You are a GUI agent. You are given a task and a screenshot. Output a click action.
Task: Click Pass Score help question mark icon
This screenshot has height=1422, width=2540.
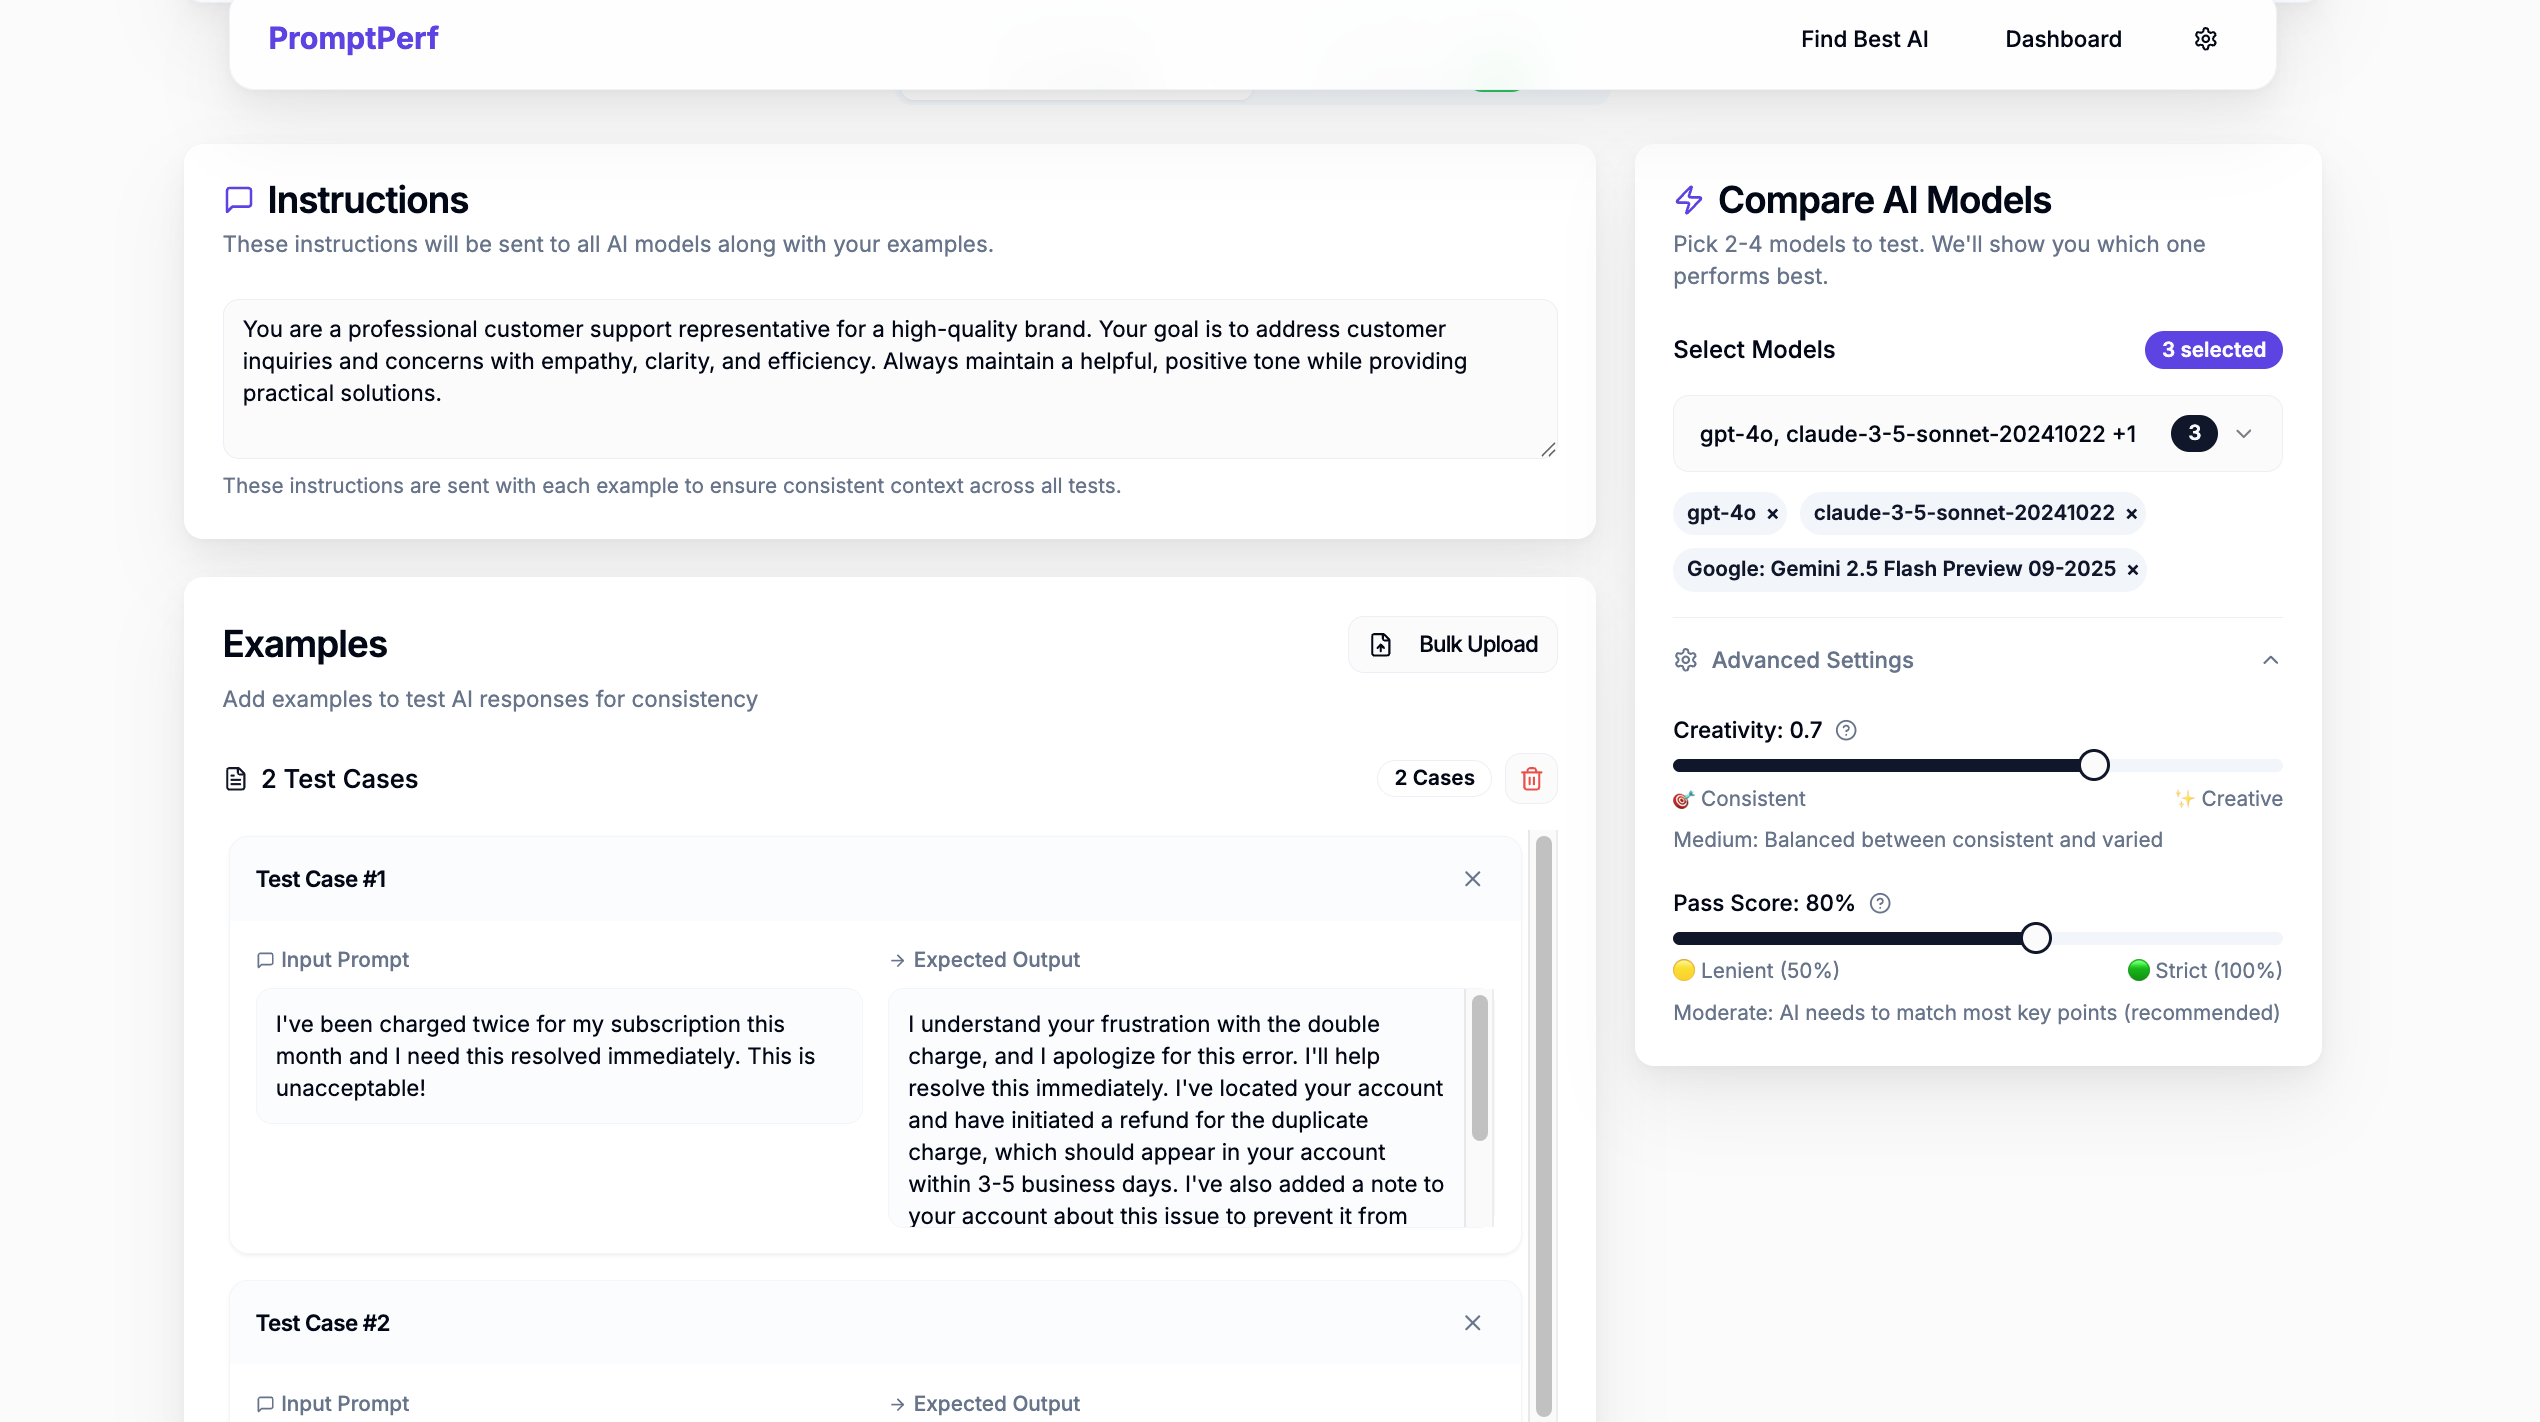click(1880, 903)
